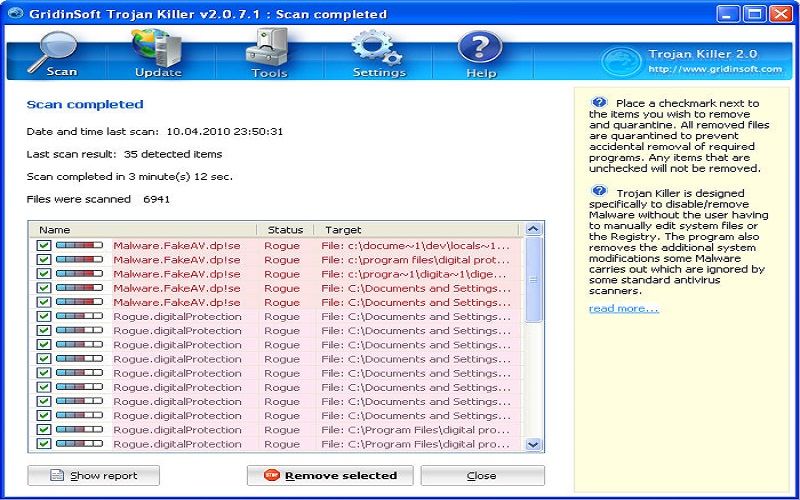The height and width of the screenshot is (500, 800).
Task: Toggle the last Rogue.digitalProtection row checkbox
Action: (44, 443)
